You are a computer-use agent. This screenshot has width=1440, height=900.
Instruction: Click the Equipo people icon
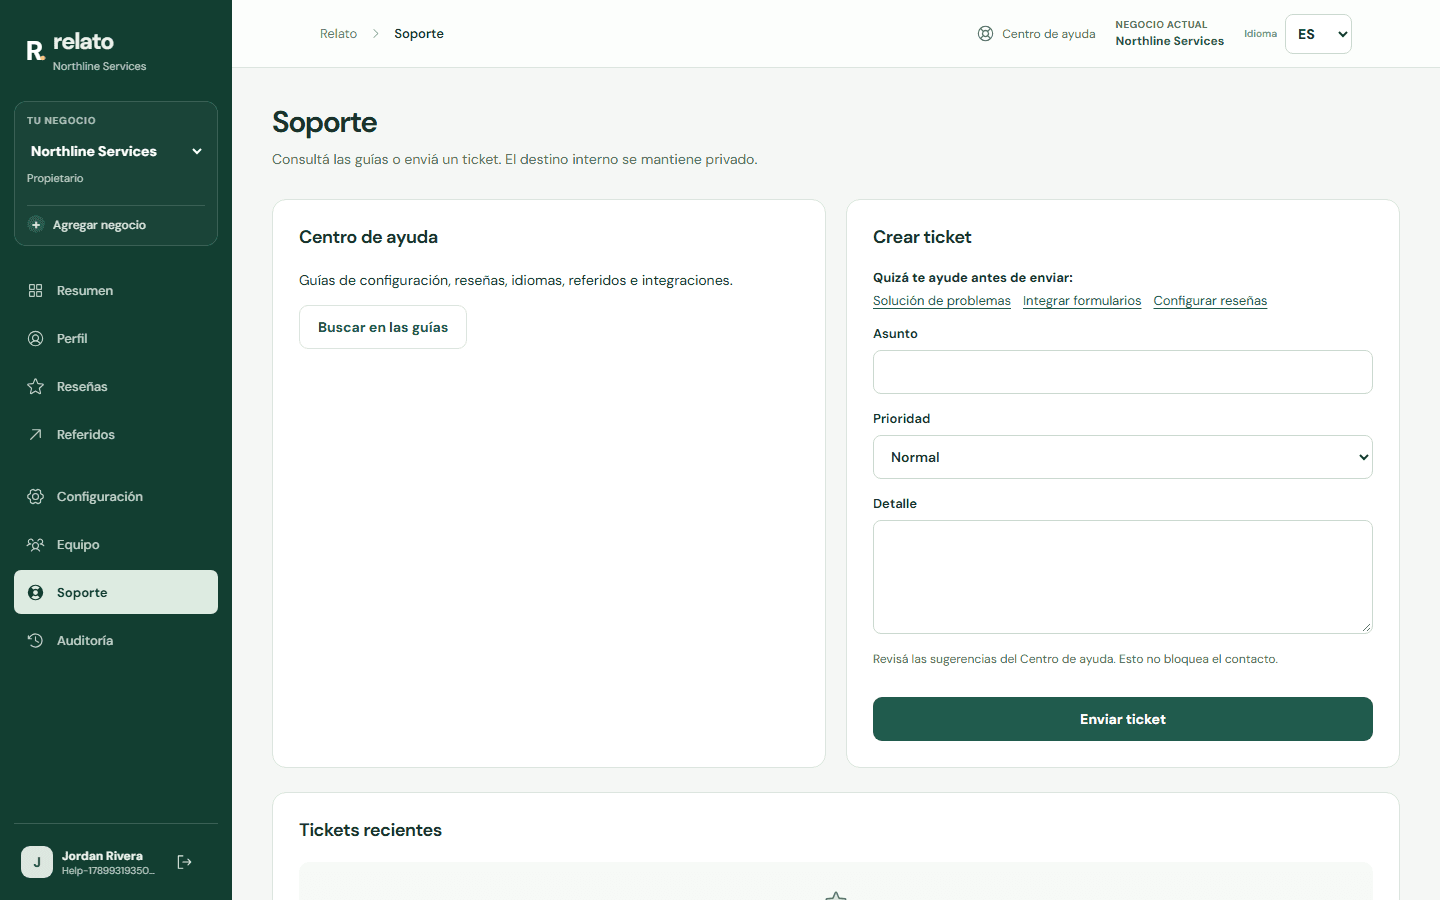point(36,545)
